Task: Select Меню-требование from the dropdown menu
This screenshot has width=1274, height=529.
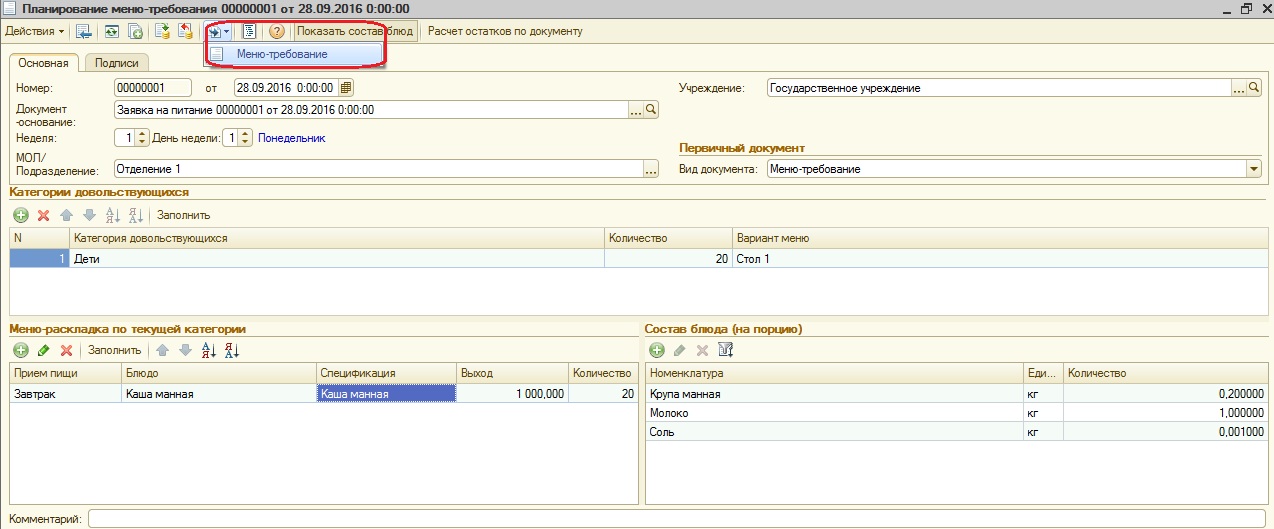Action: coord(281,54)
